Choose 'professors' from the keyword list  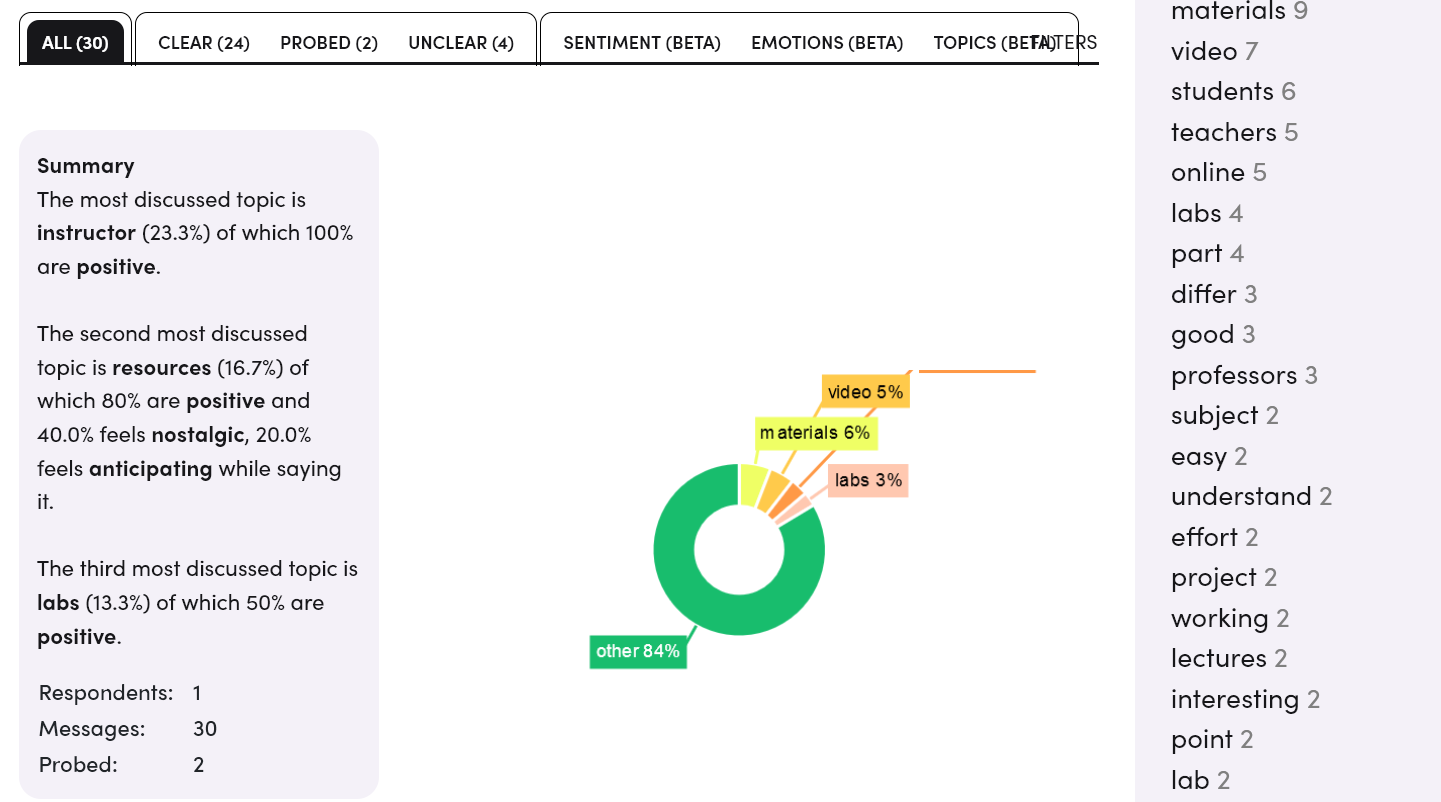tap(1234, 375)
